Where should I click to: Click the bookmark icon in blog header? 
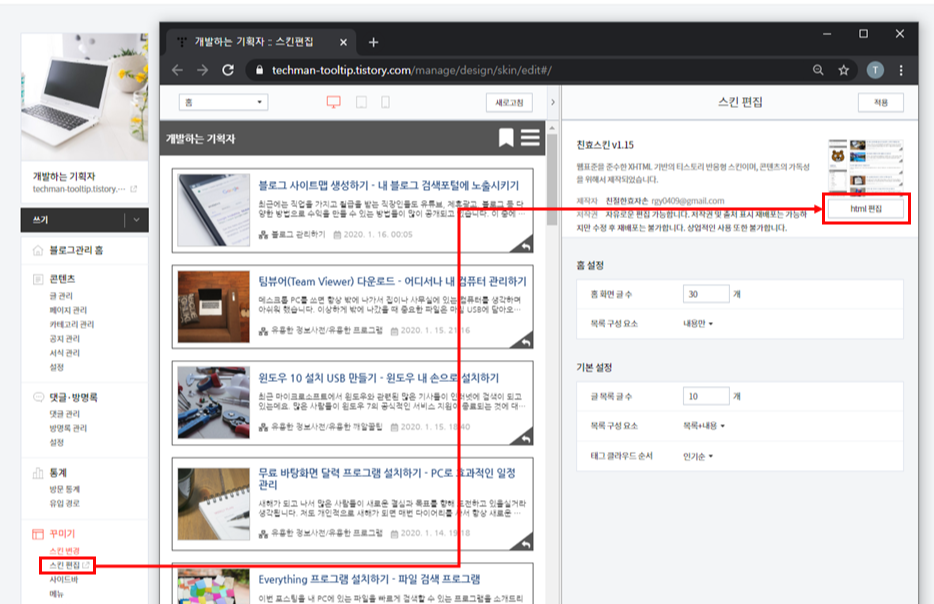click(506, 138)
